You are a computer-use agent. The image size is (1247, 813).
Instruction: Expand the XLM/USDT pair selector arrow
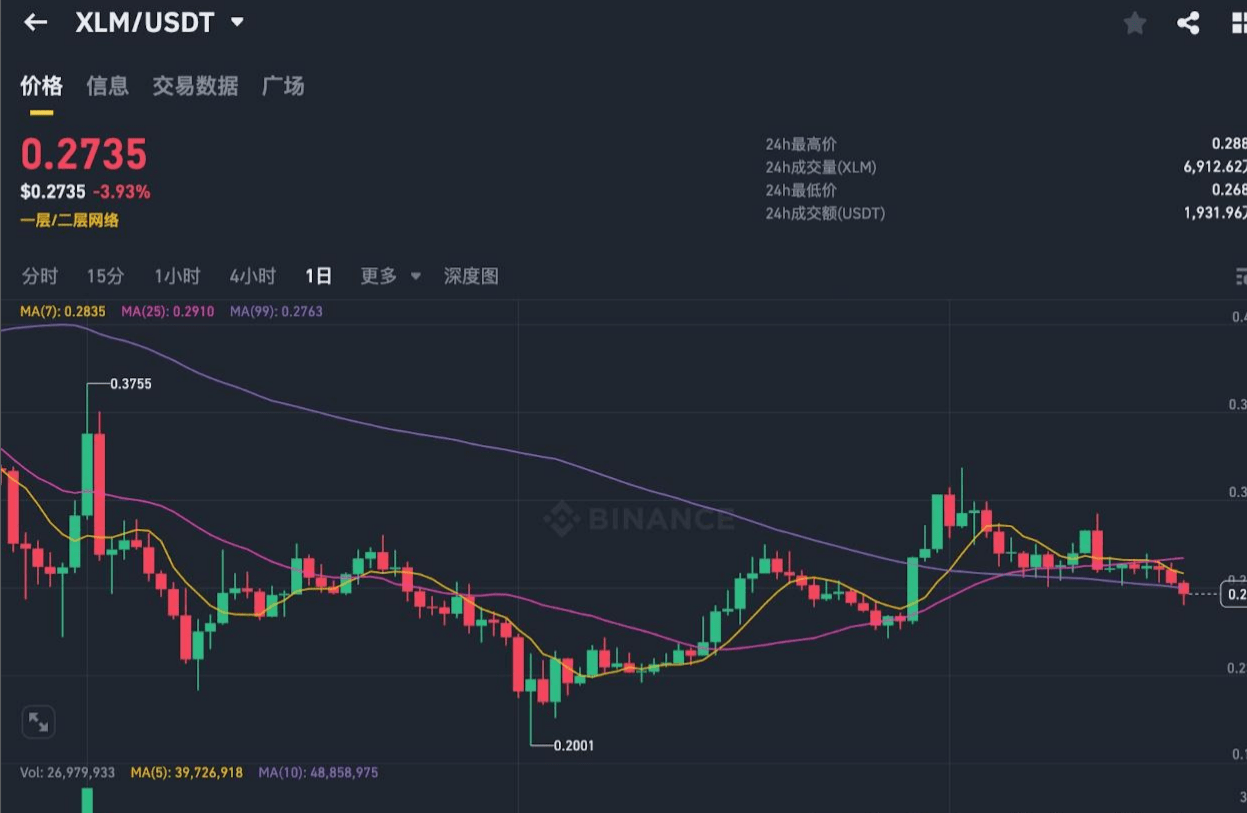(237, 22)
